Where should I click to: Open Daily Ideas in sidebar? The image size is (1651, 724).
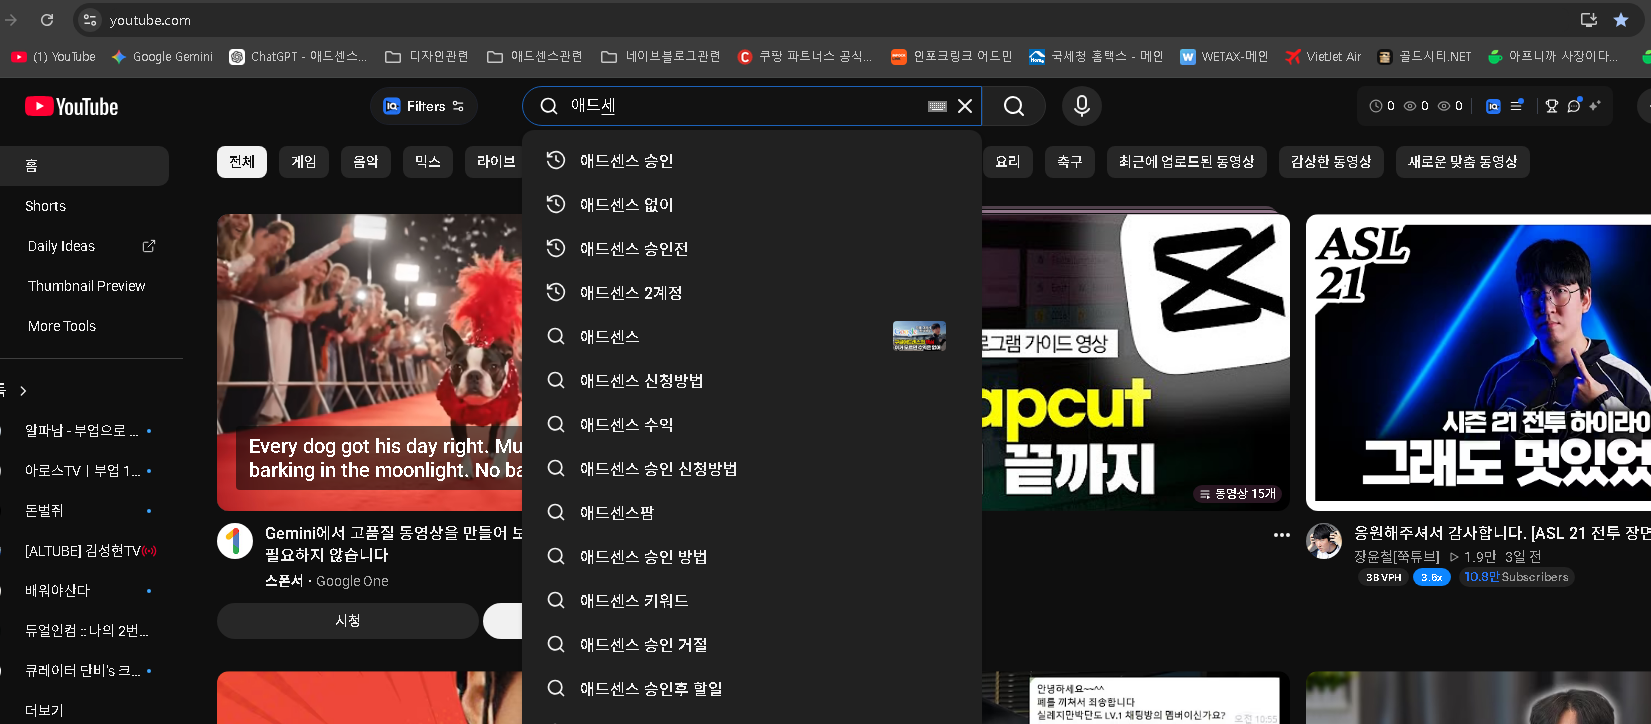click(62, 246)
